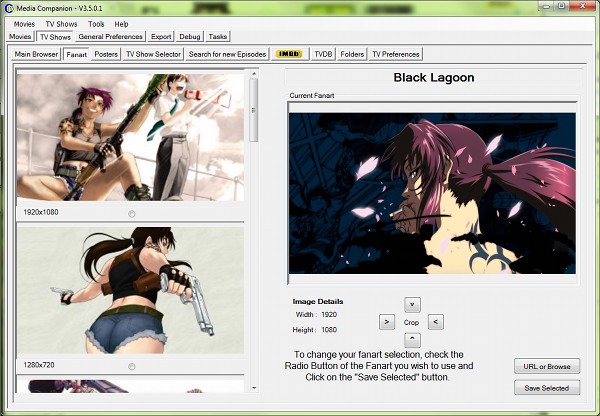Screen dimensions: 600x416
Task: Select the 1920x1080 fanart radio button
Action: tap(132, 214)
